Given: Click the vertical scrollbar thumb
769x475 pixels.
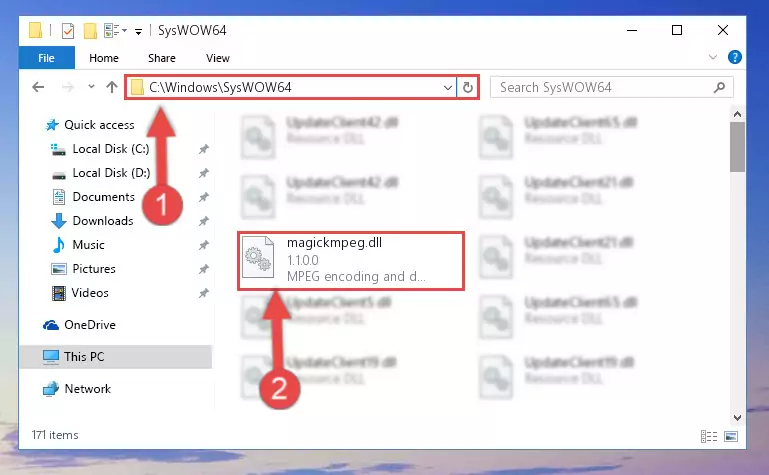Looking at the screenshot, I should tap(737, 147).
